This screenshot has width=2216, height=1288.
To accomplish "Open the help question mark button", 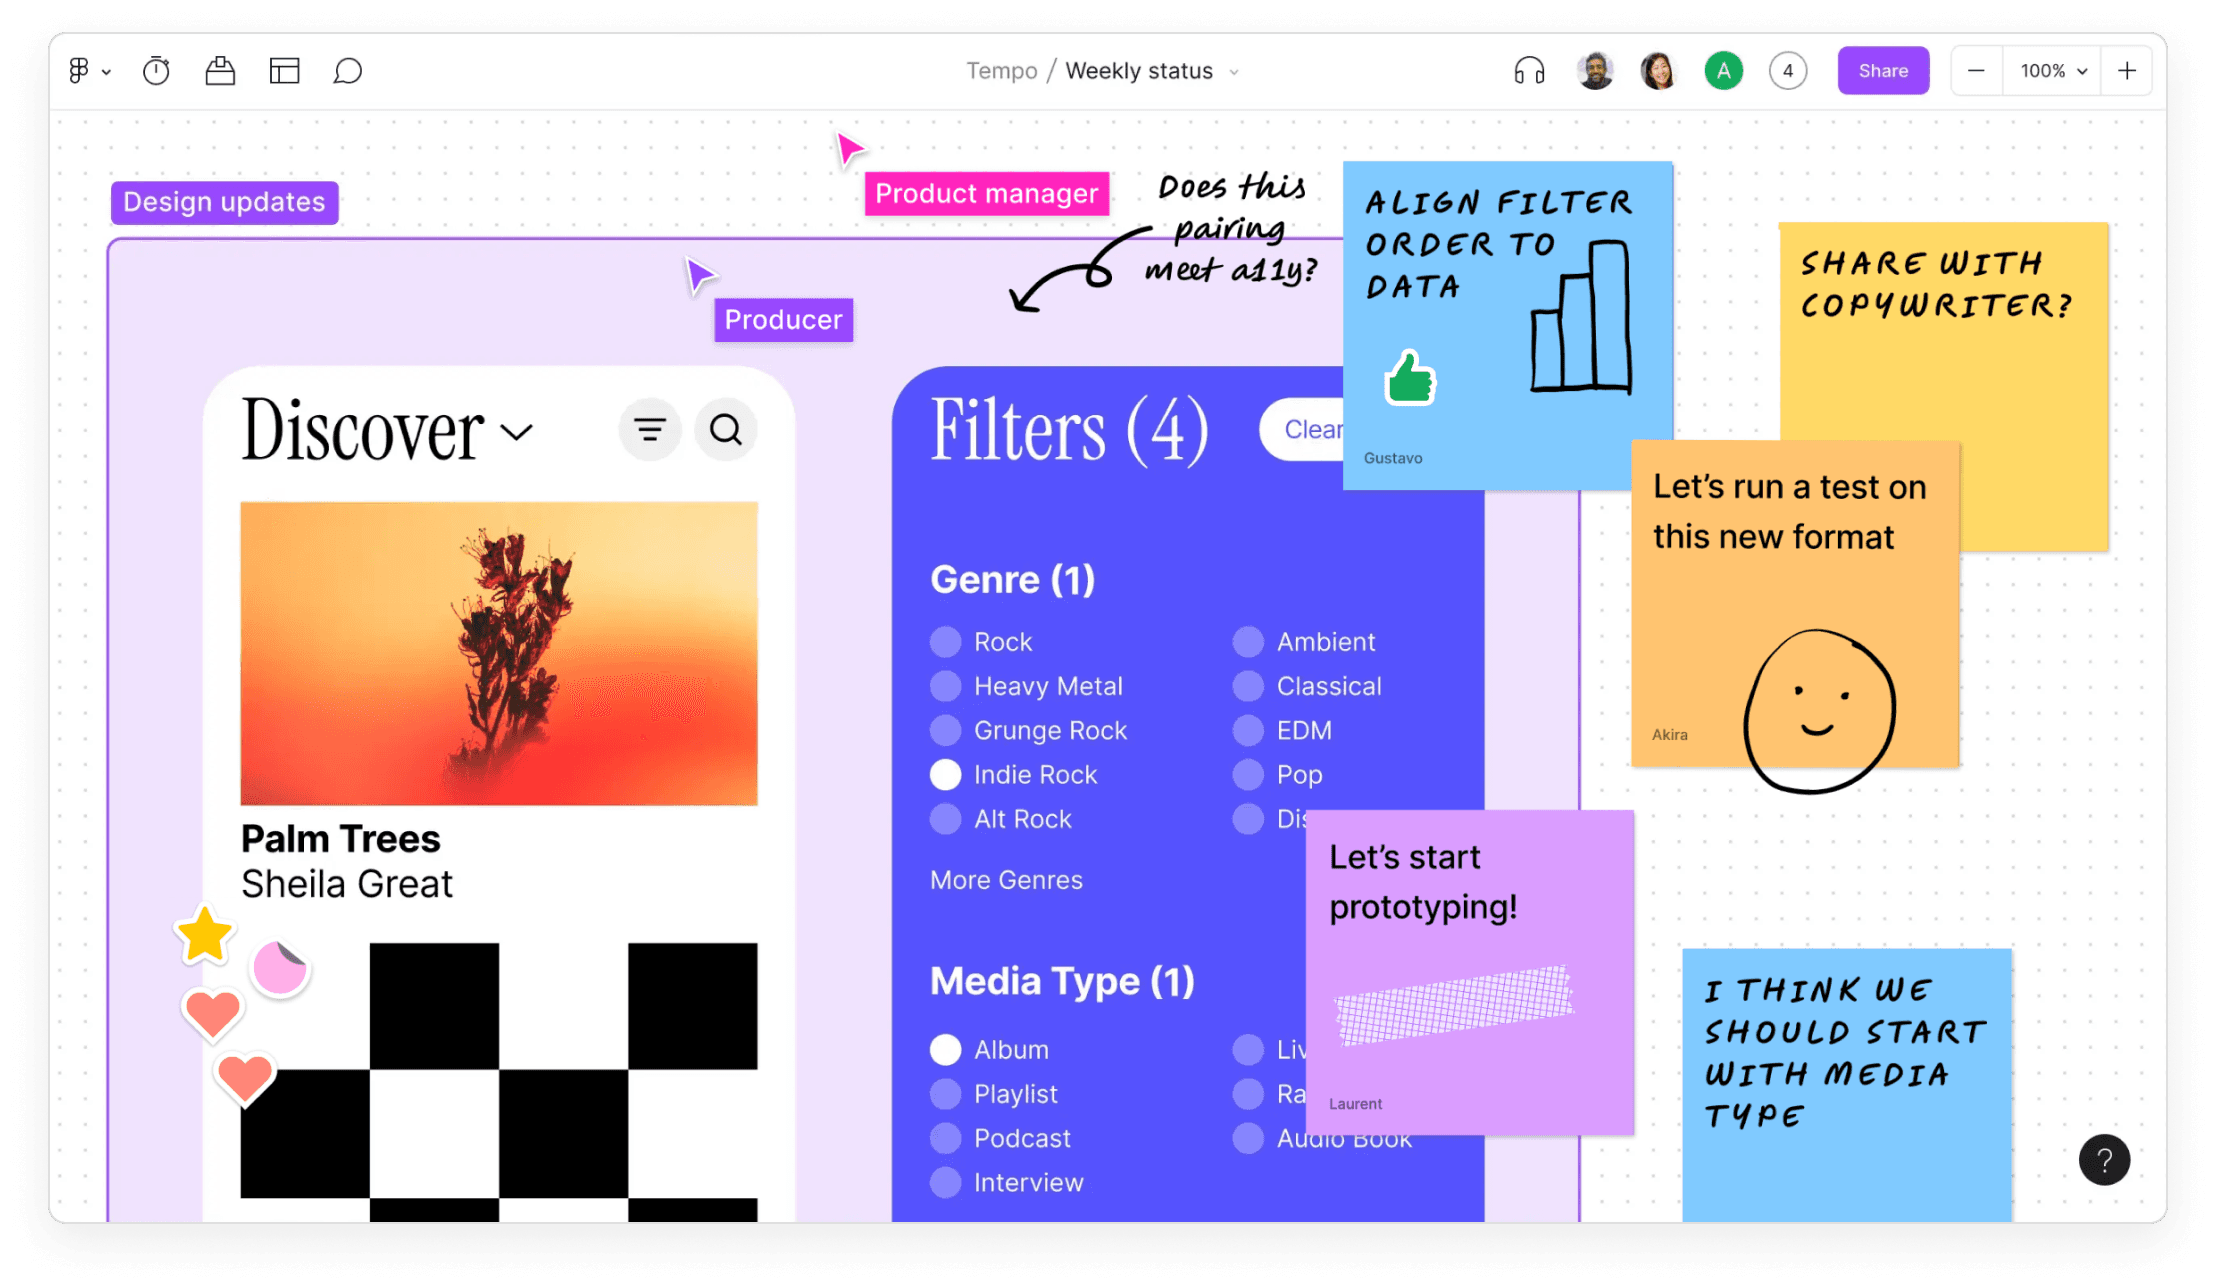I will click(x=2104, y=1160).
